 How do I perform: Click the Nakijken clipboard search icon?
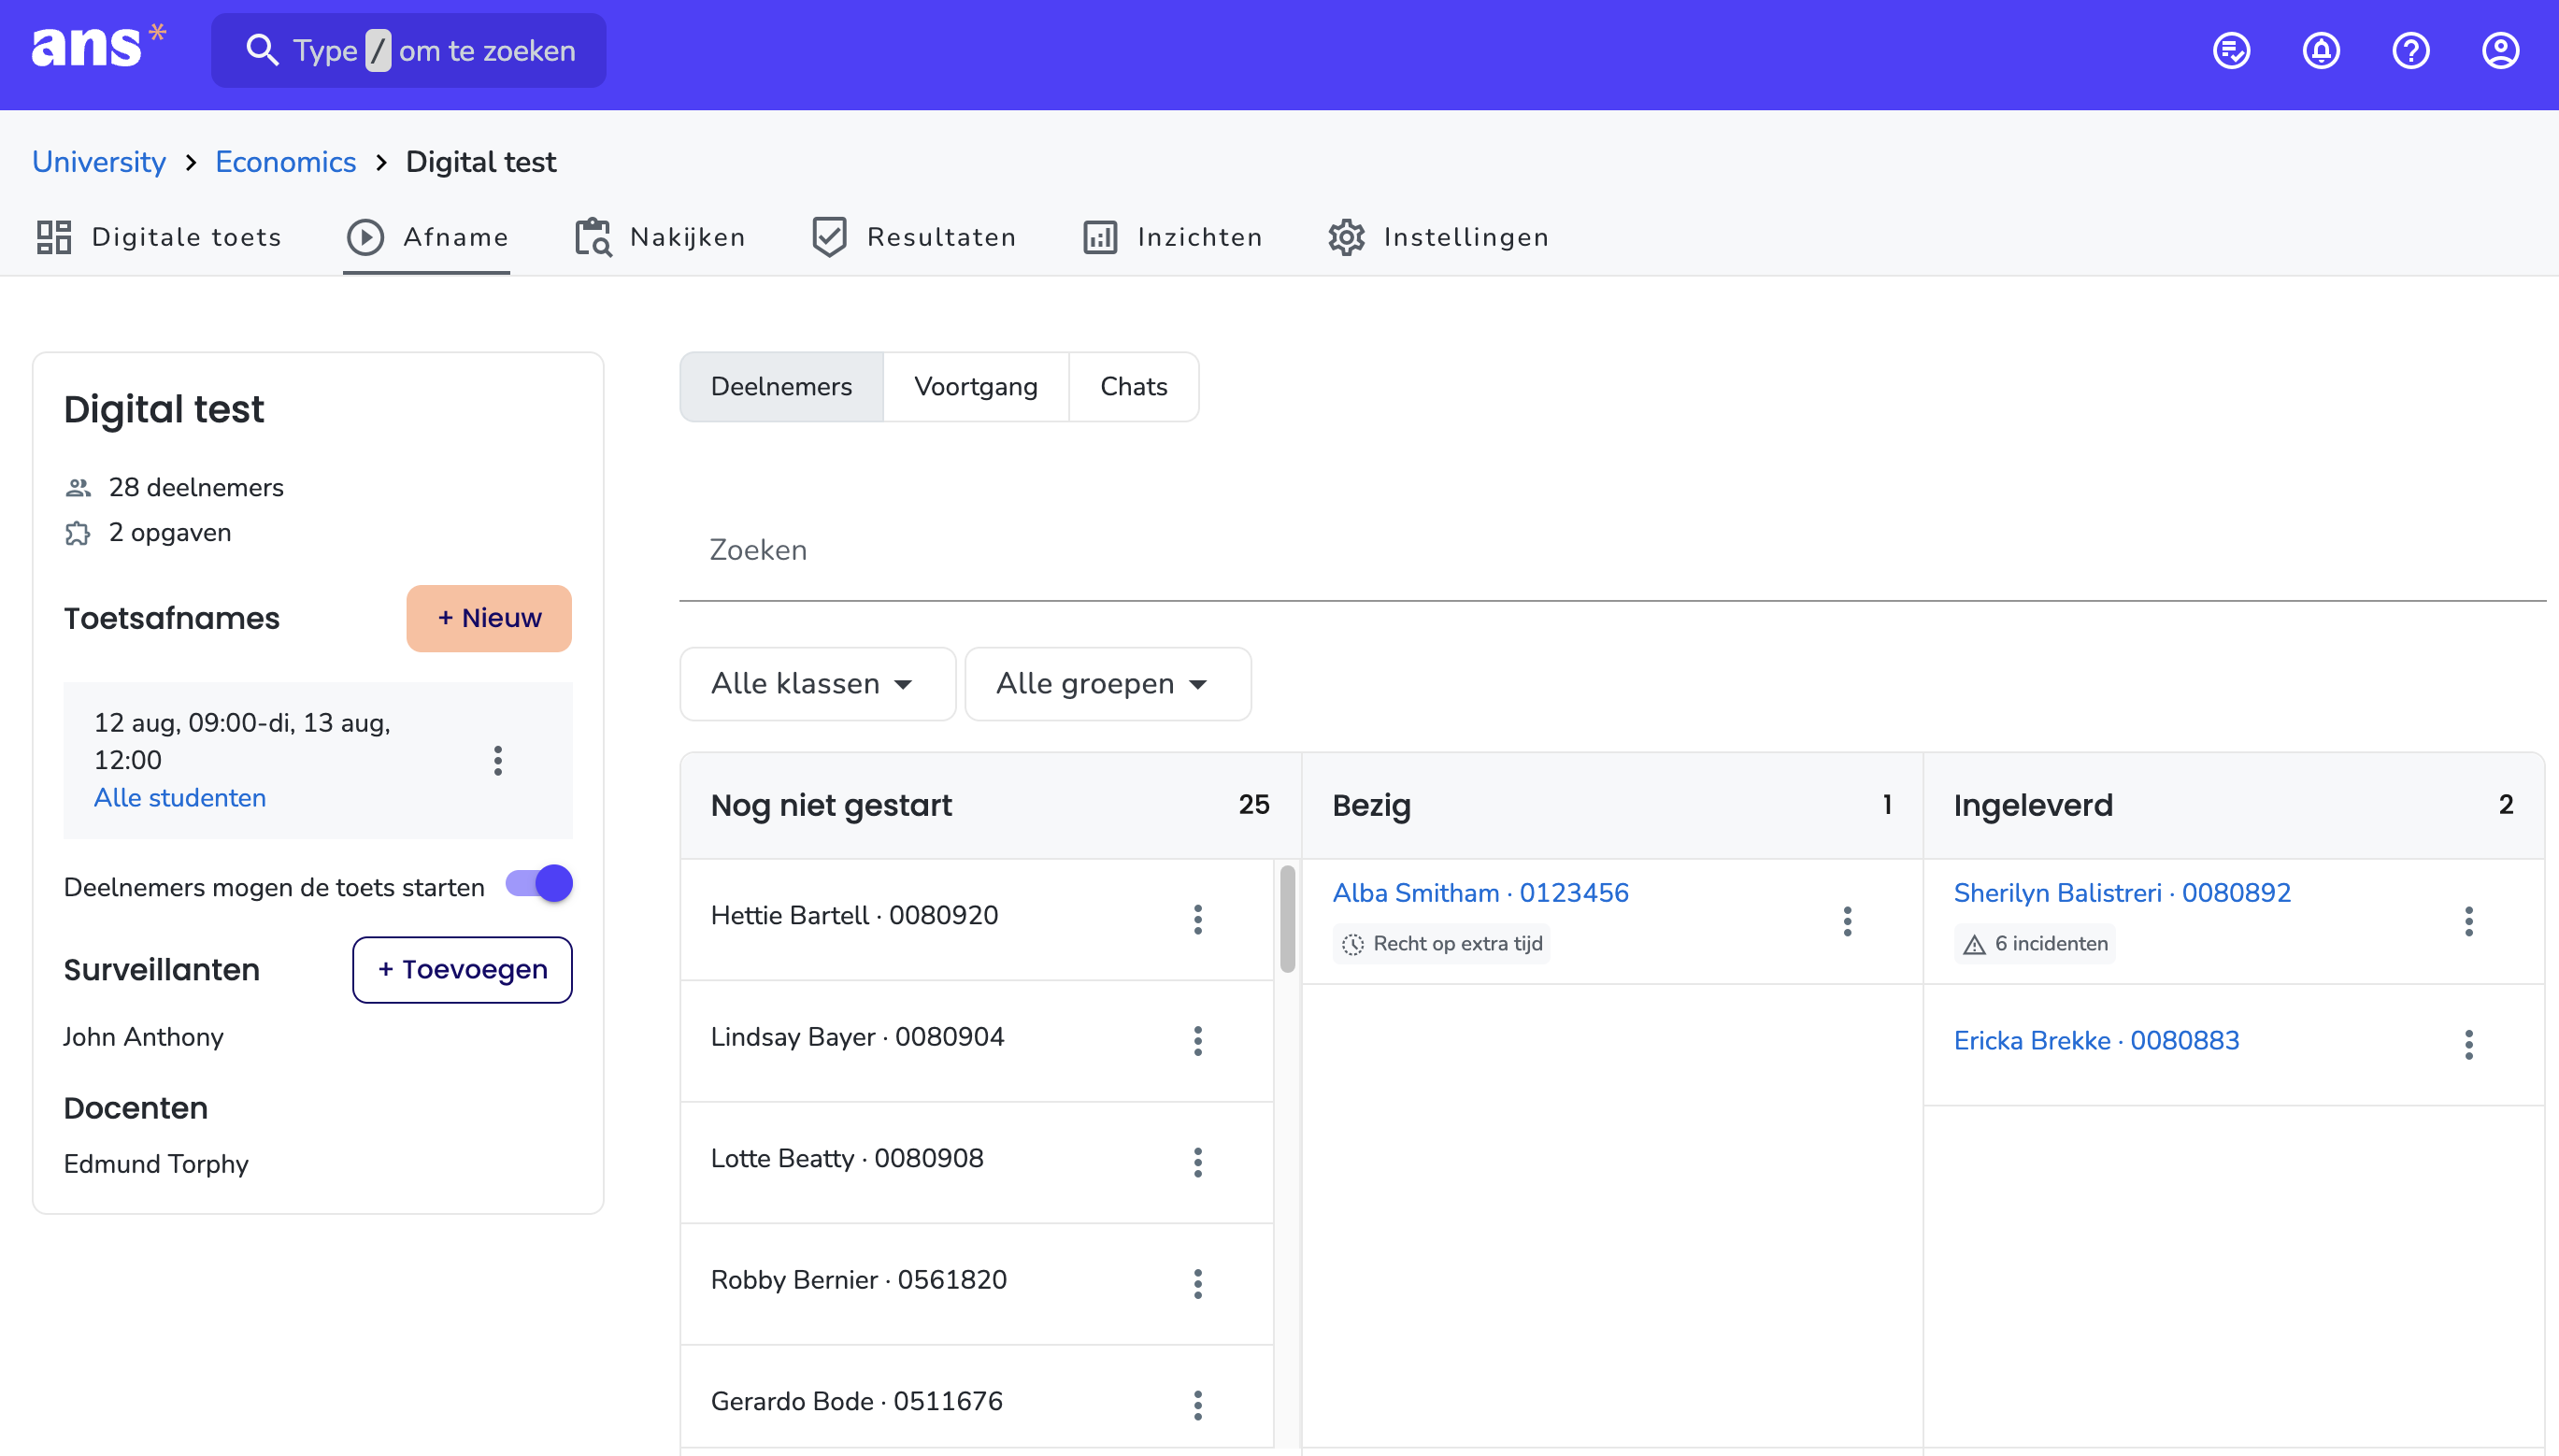pyautogui.click(x=593, y=237)
